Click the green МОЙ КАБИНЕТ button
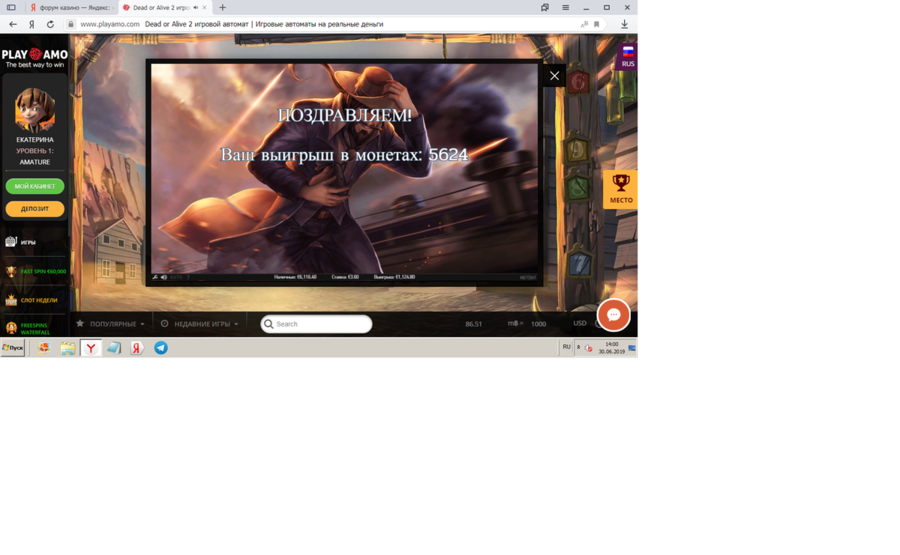 pos(35,186)
